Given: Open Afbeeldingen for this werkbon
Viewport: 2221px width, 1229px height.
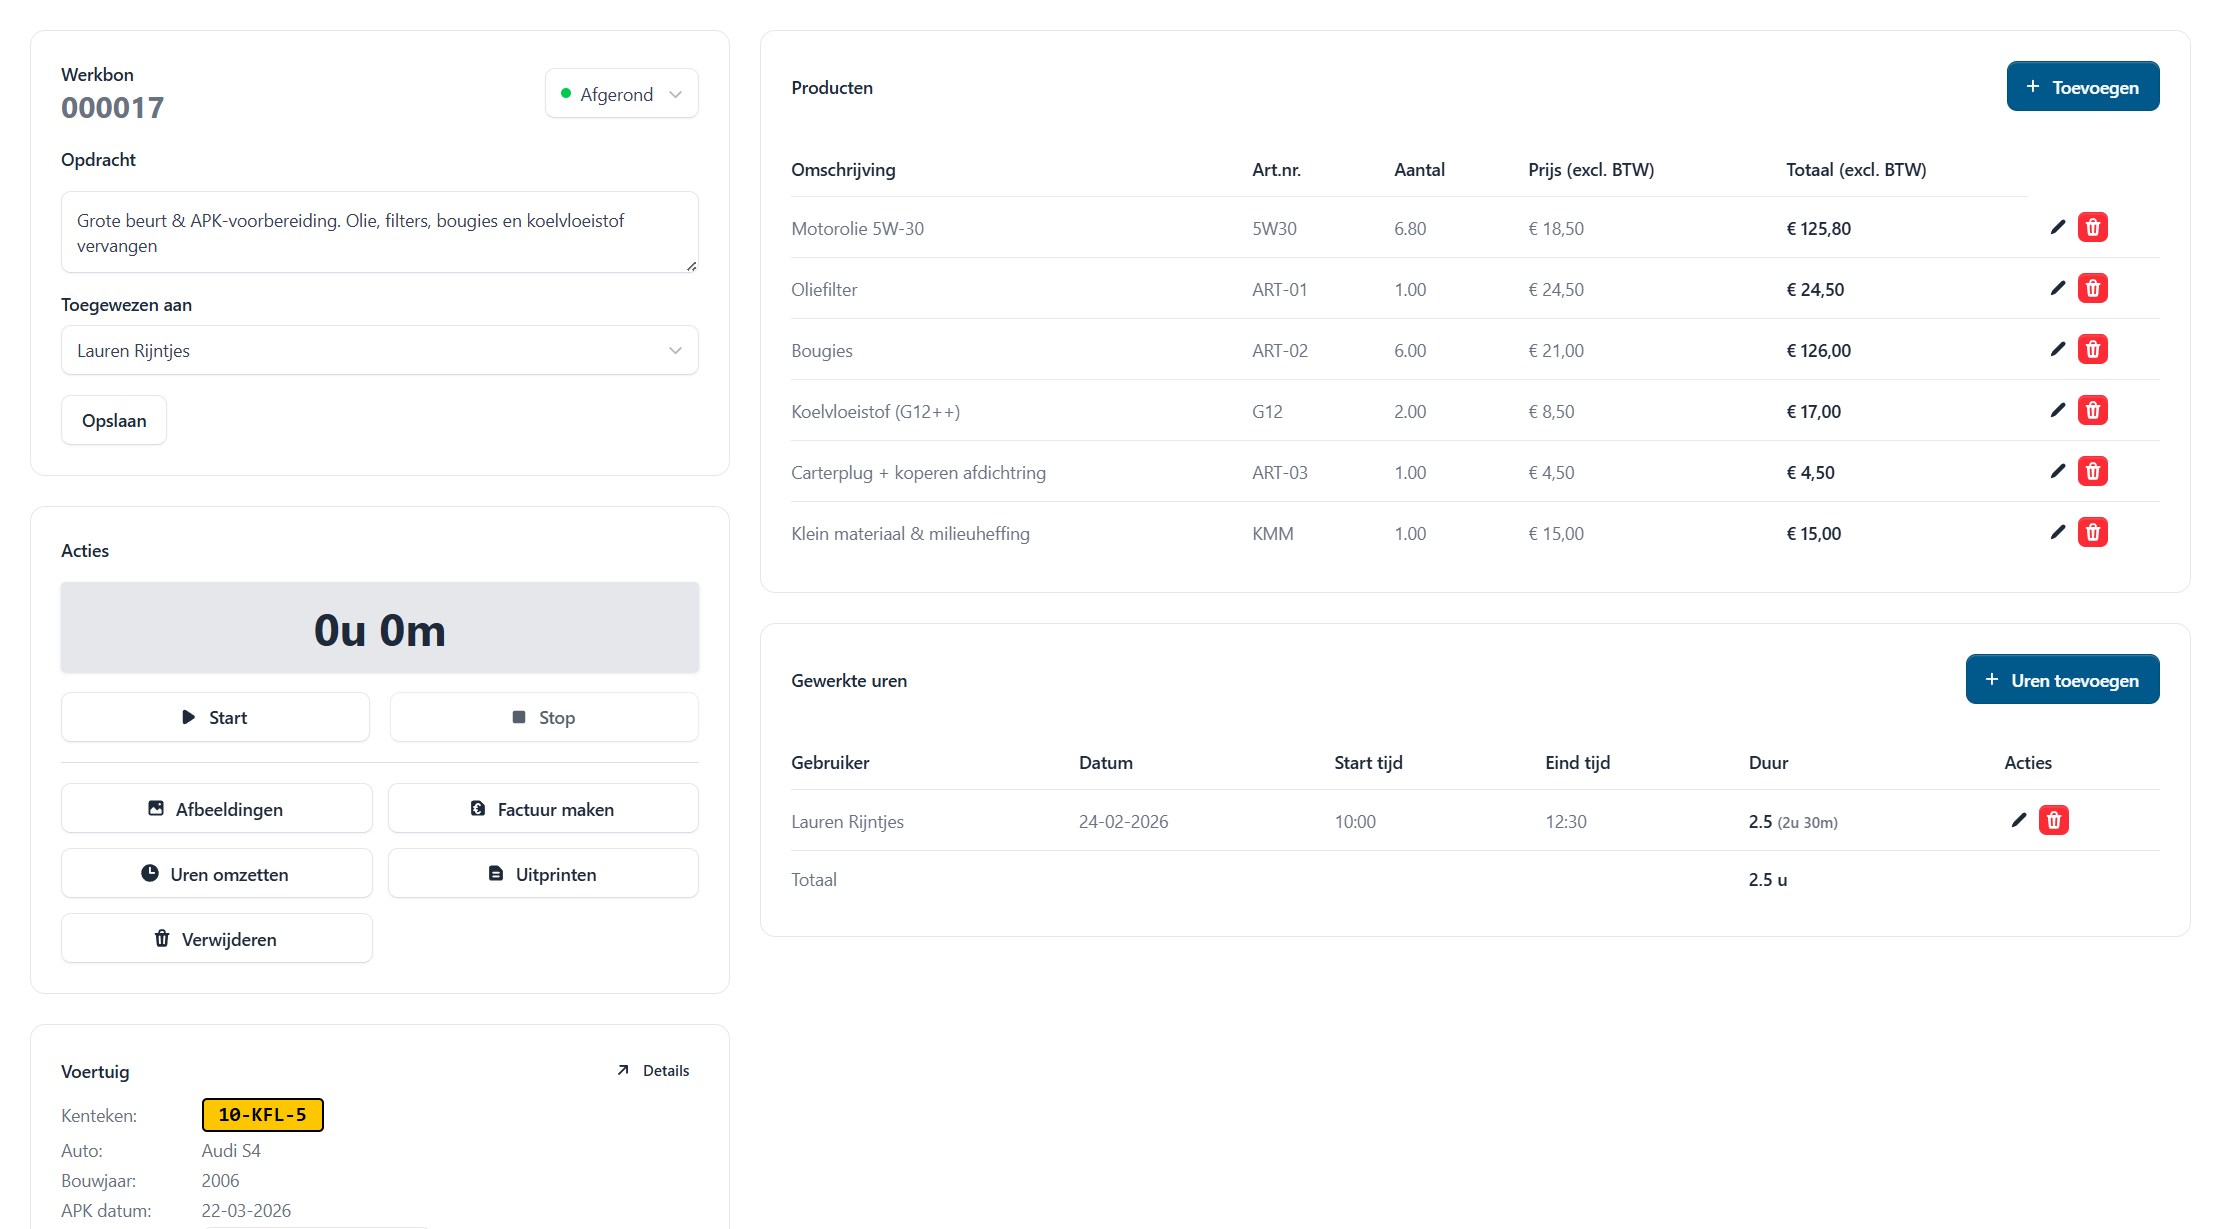Looking at the screenshot, I should (x=215, y=808).
